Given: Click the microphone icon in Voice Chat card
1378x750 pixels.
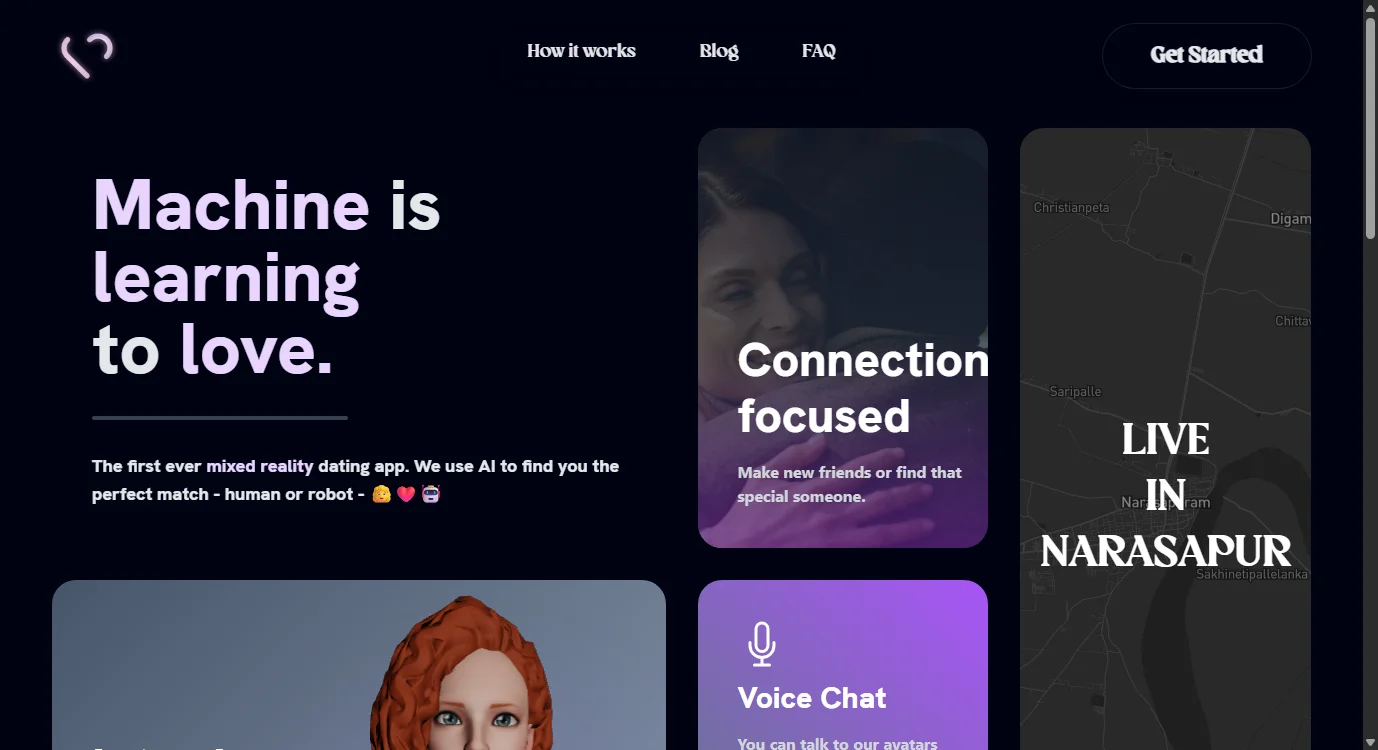Looking at the screenshot, I should coord(762,644).
